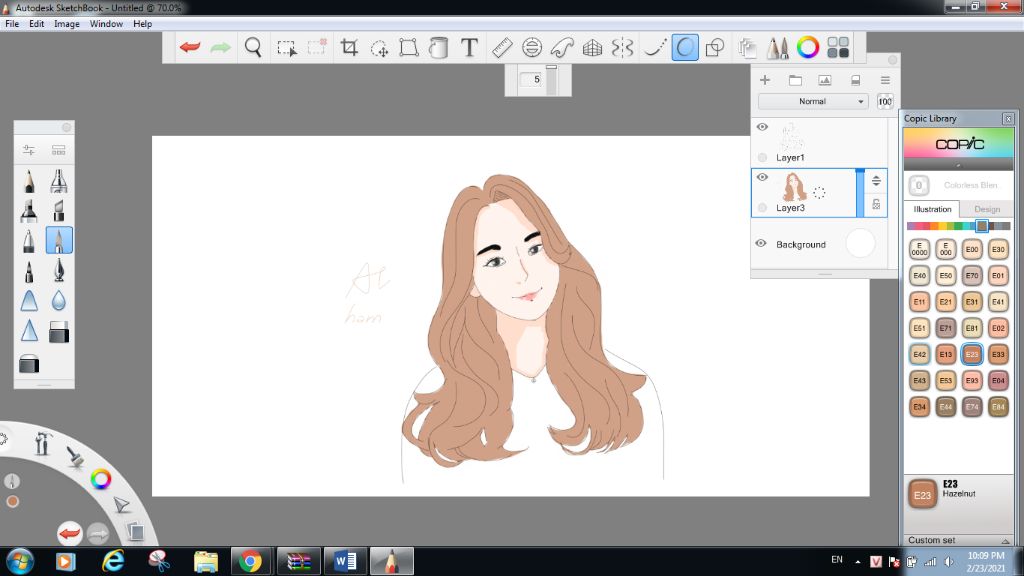Switch to the Illustration tab
1024x576 pixels.
click(x=932, y=209)
